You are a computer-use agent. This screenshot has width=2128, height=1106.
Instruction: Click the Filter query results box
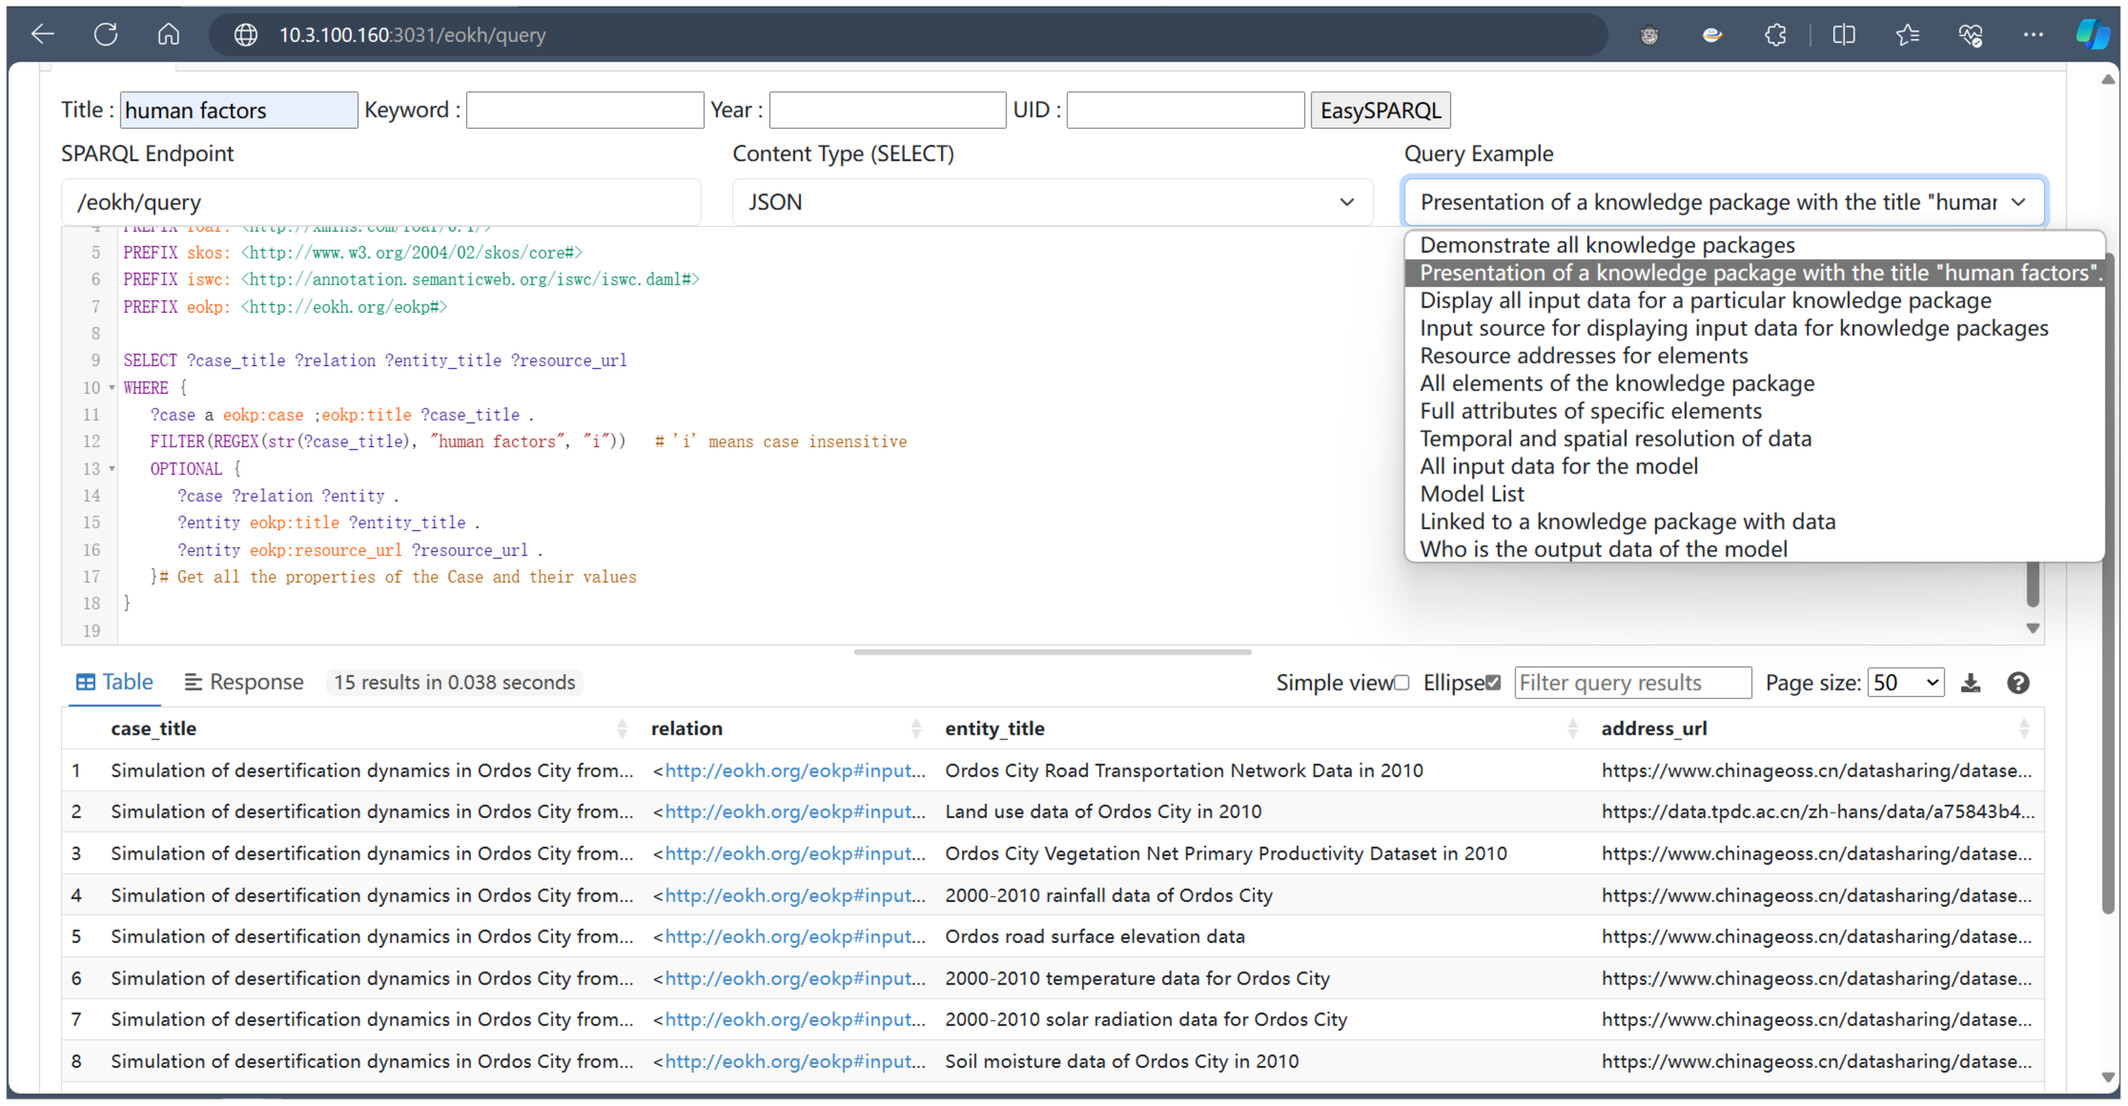click(1633, 683)
